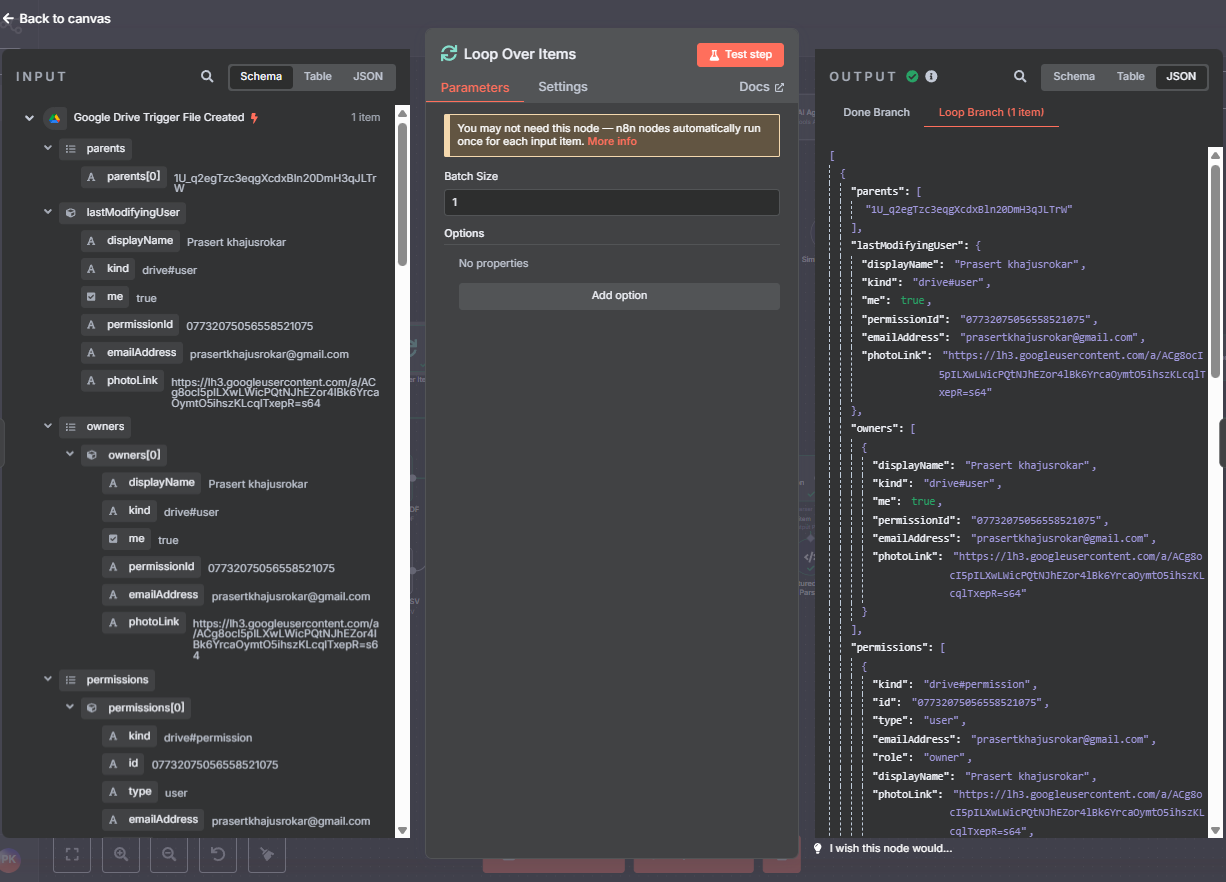1226x882 pixels.
Task: Select the photoLink field under lastModifyingUser
Action: pyautogui.click(x=122, y=381)
